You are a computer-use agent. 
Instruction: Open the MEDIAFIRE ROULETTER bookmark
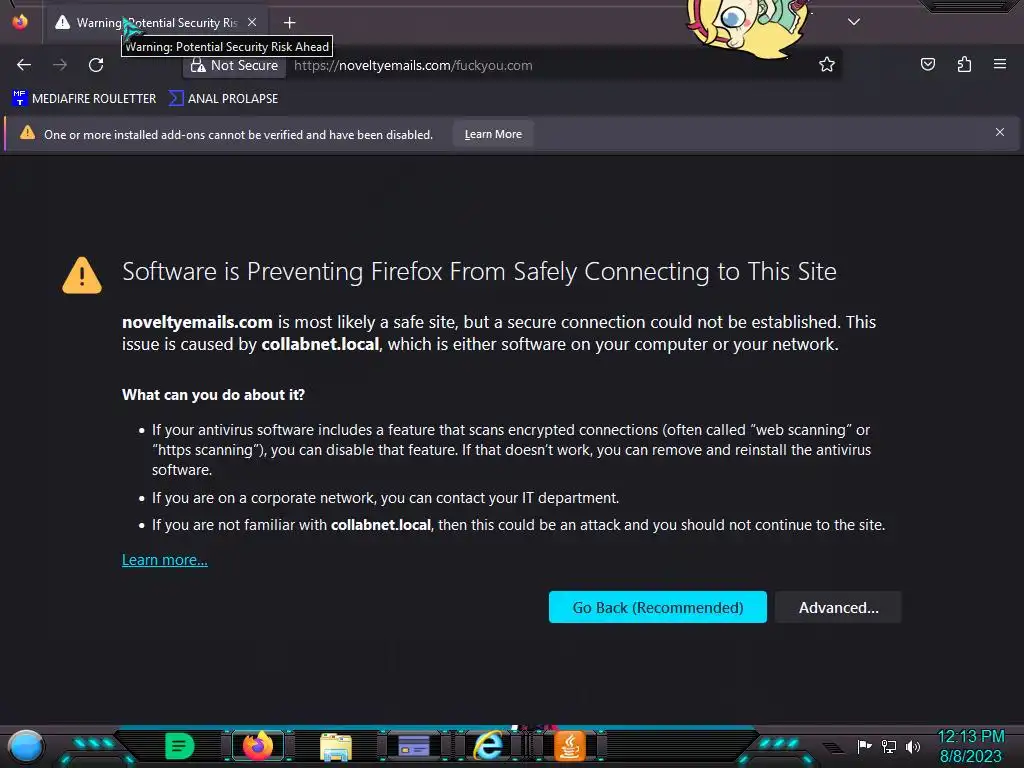click(84, 99)
